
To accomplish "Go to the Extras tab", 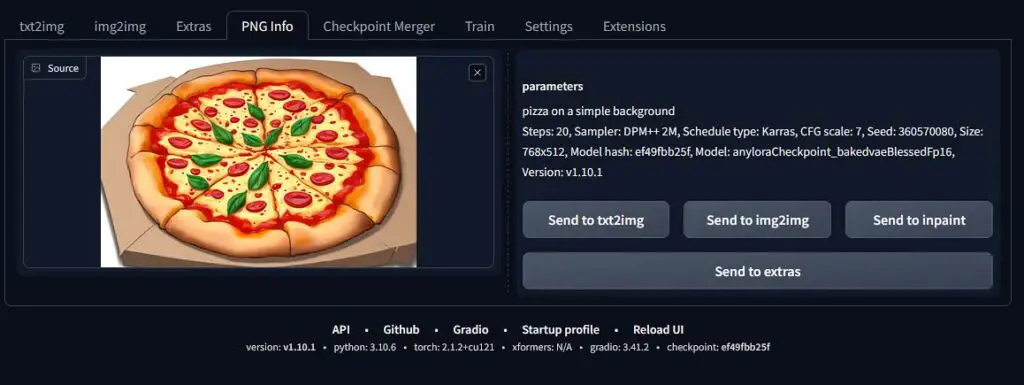I will tap(193, 27).
